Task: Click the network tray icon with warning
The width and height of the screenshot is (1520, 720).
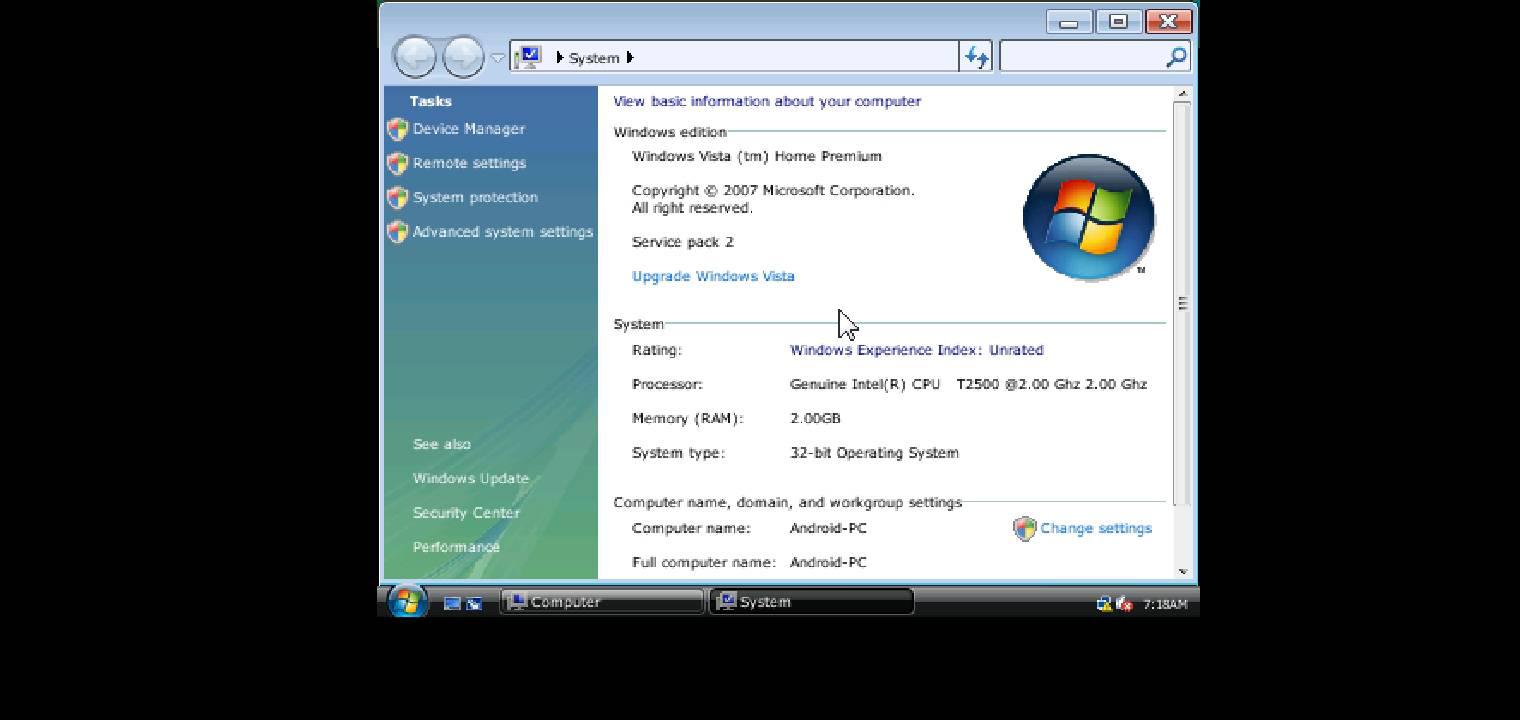Action: pyautogui.click(x=1104, y=604)
